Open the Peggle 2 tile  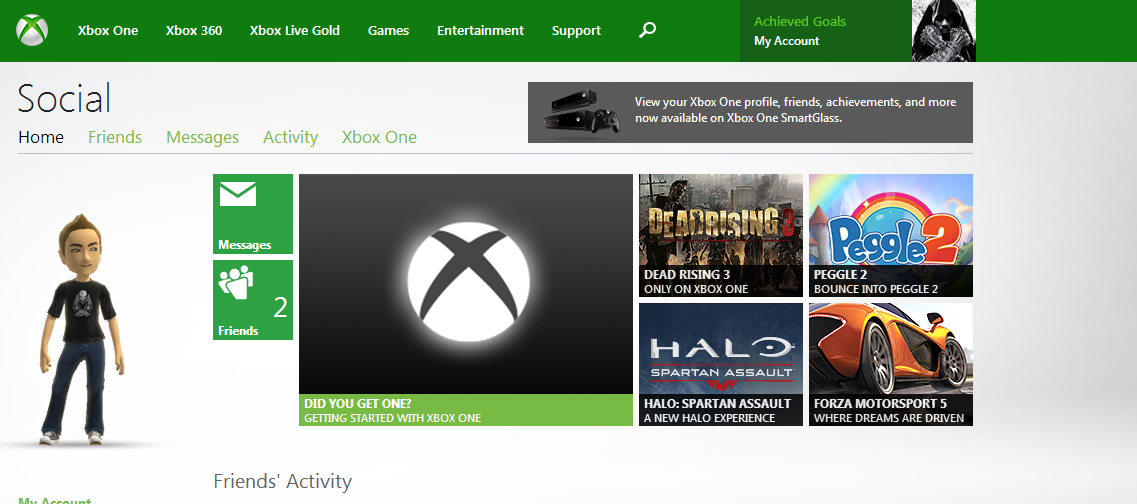click(891, 235)
